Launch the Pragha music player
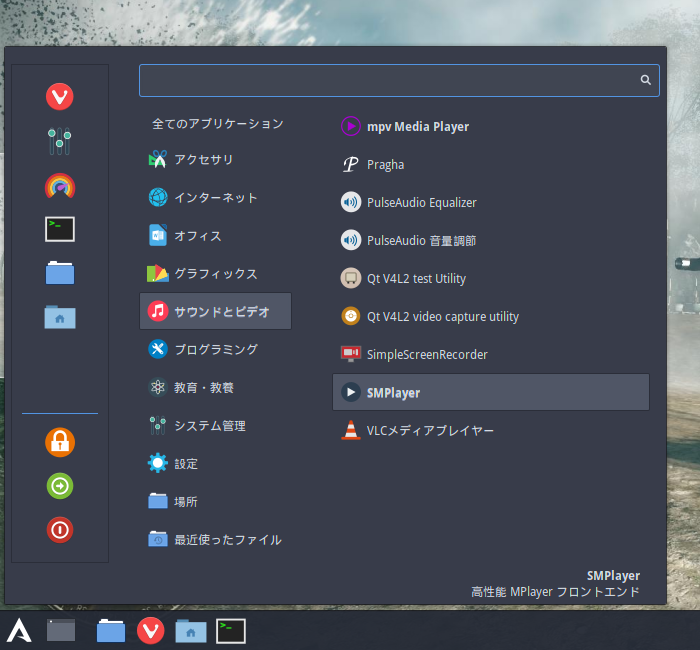The height and width of the screenshot is (650, 700). point(491,164)
